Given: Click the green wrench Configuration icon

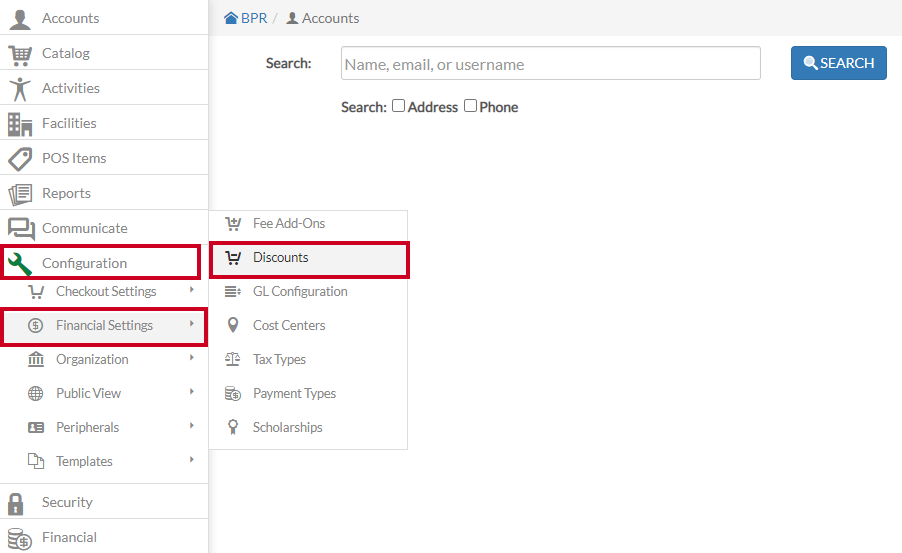Looking at the screenshot, I should pos(20,264).
